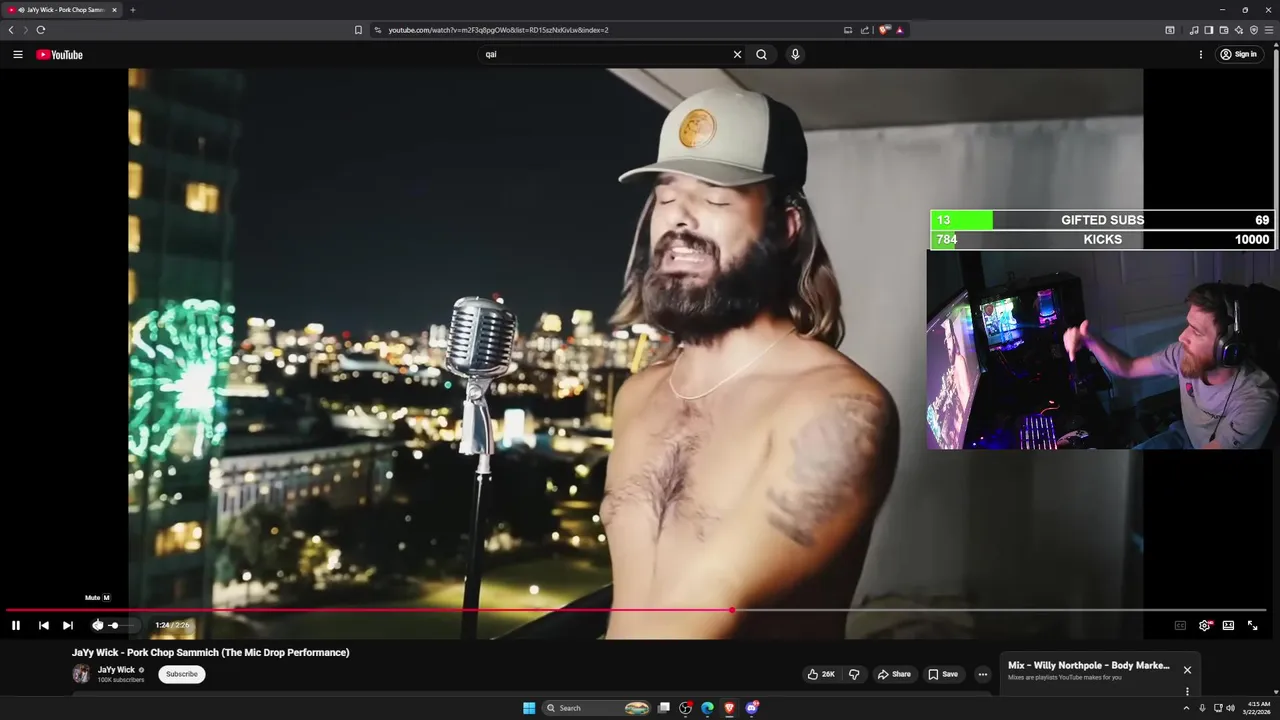Open the browser media control music icon
Image resolution: width=1280 pixels, height=720 pixels.
[x=1194, y=30]
